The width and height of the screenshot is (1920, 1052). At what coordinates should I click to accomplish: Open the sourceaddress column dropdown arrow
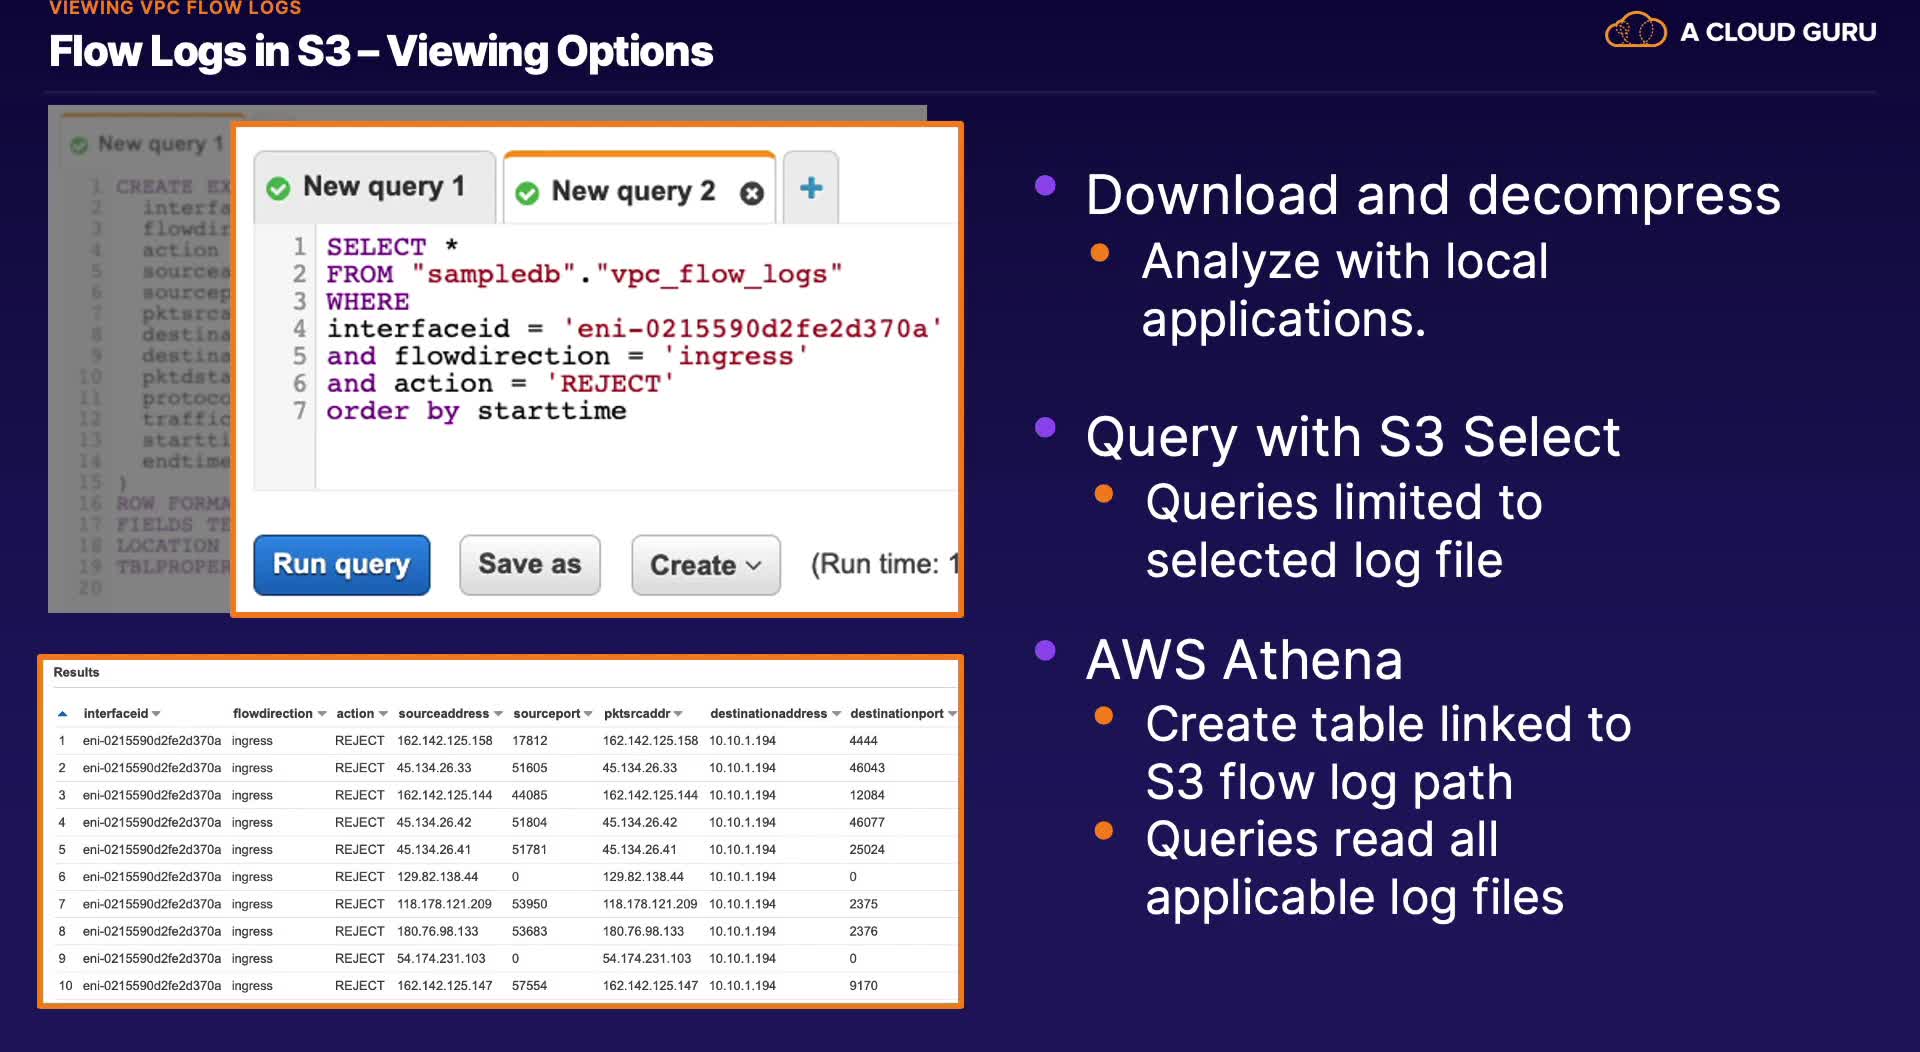pyautogui.click(x=498, y=714)
